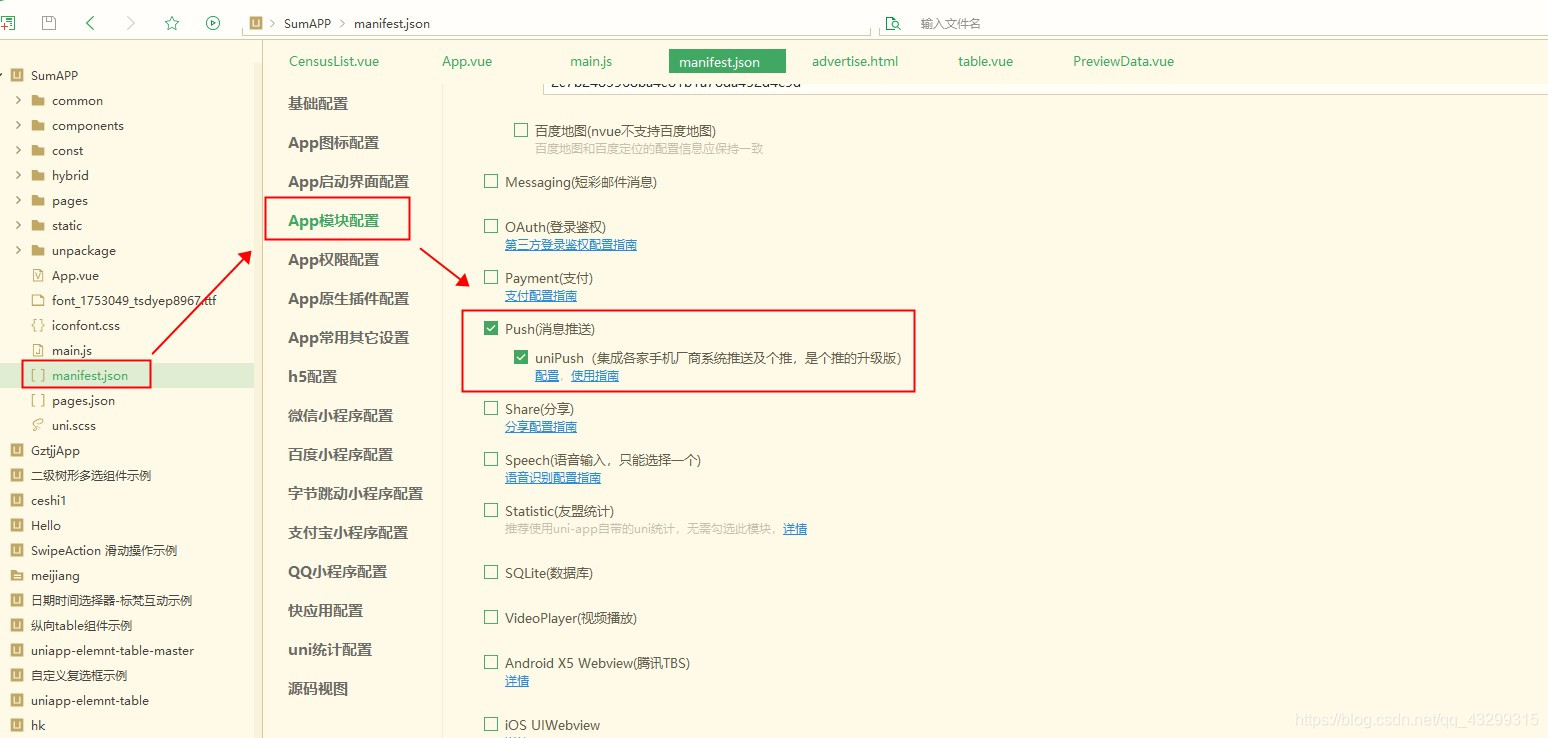Click the hk project icon

[x=16, y=725]
